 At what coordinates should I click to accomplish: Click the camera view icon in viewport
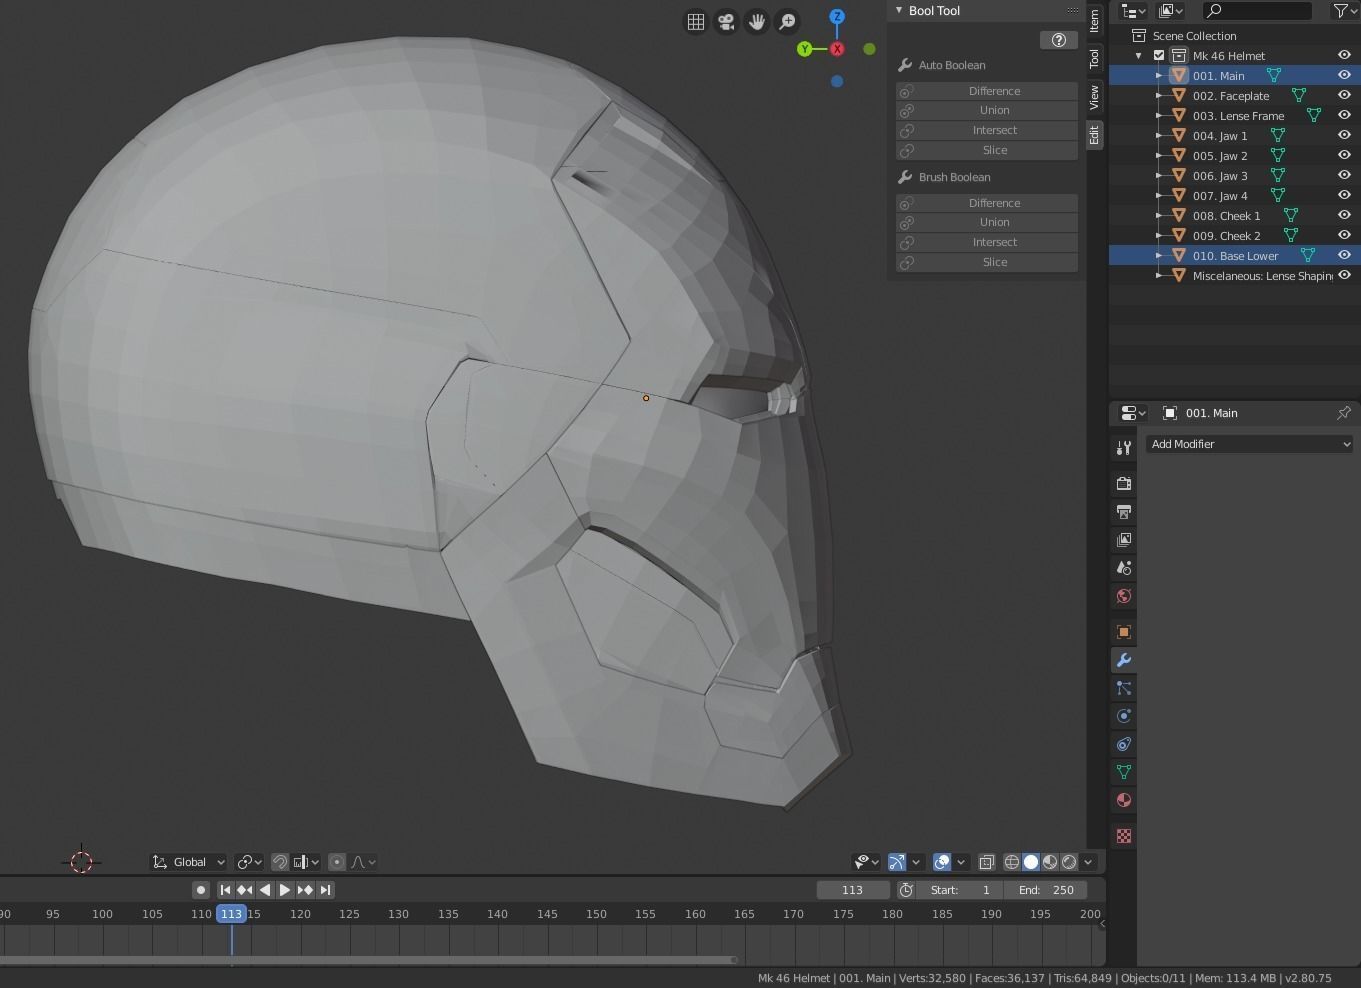[x=726, y=21]
